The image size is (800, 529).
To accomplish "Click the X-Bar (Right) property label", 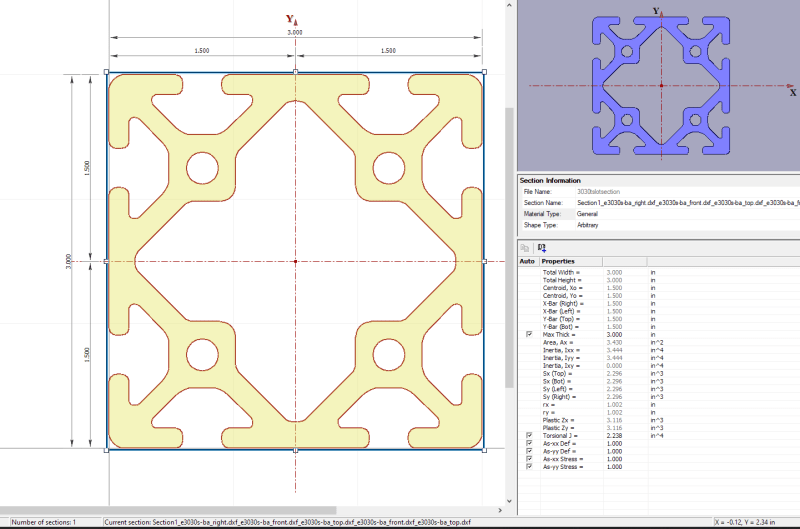I will pos(563,304).
